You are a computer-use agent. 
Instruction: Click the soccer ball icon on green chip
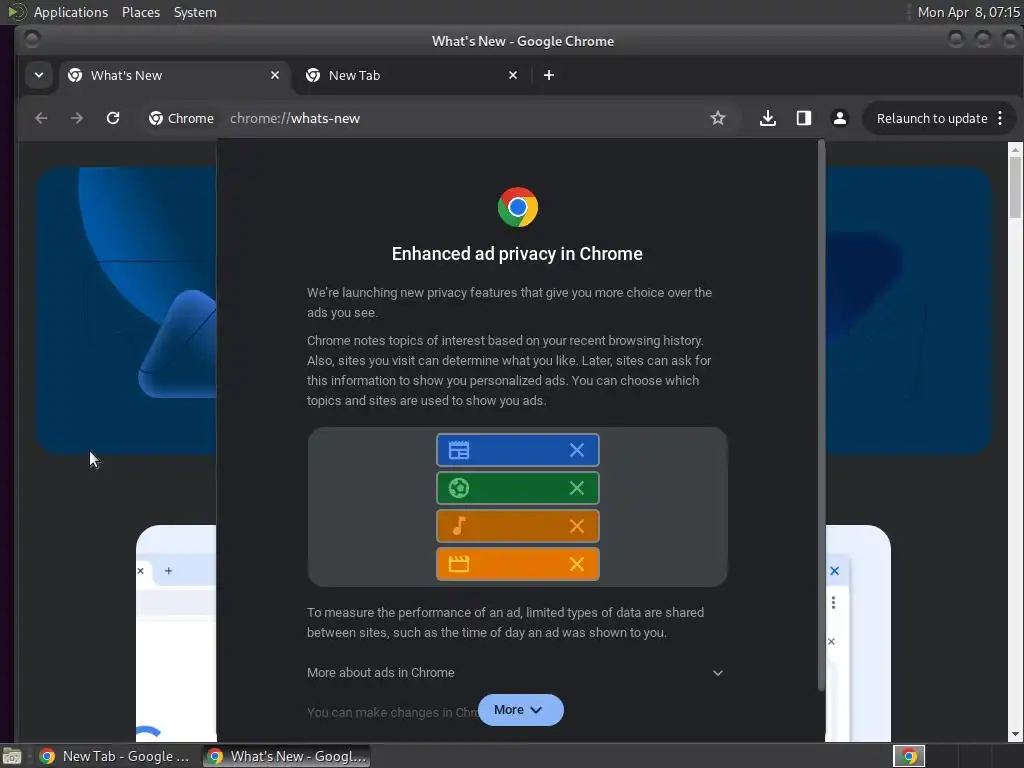coord(458,488)
